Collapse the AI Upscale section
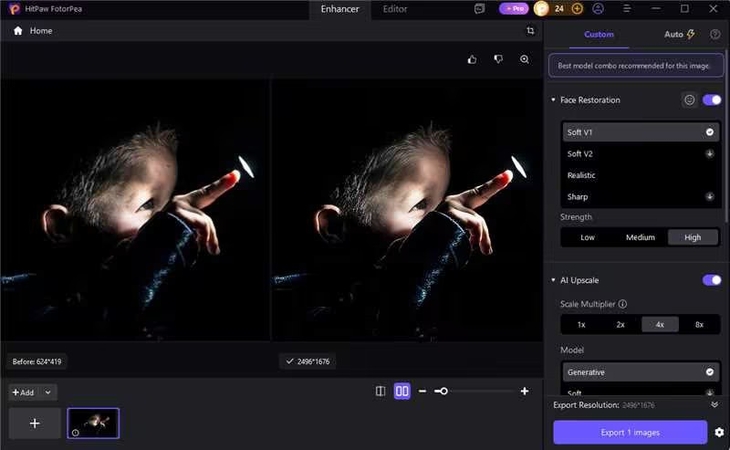Image resolution: width=730 pixels, height=450 pixels. (553, 280)
